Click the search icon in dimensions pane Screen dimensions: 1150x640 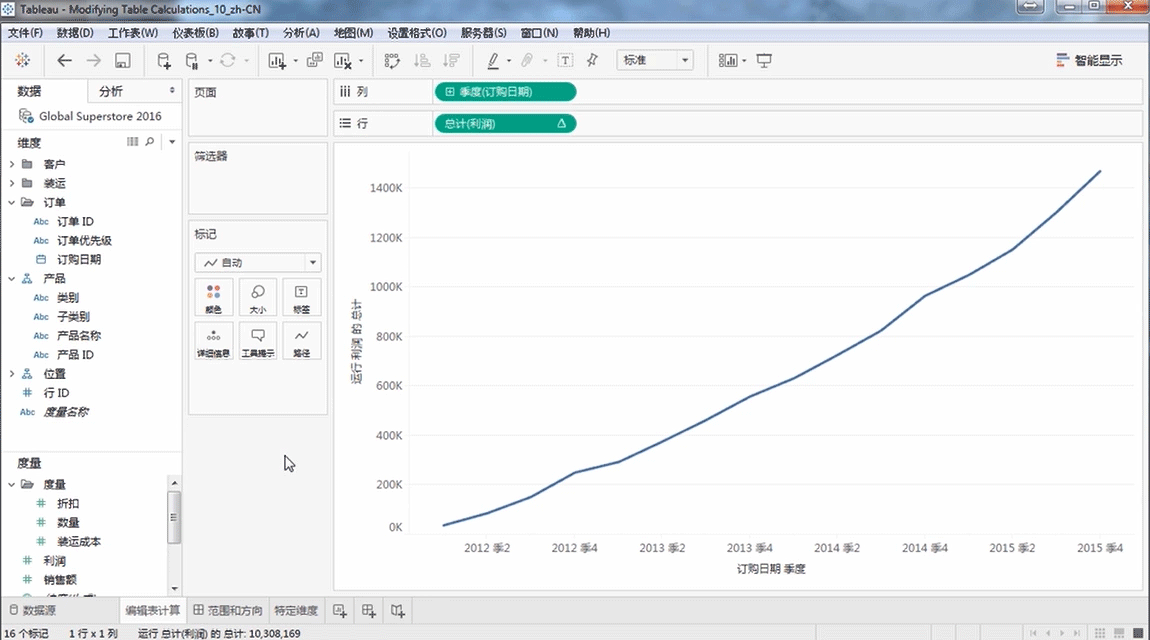[150, 142]
